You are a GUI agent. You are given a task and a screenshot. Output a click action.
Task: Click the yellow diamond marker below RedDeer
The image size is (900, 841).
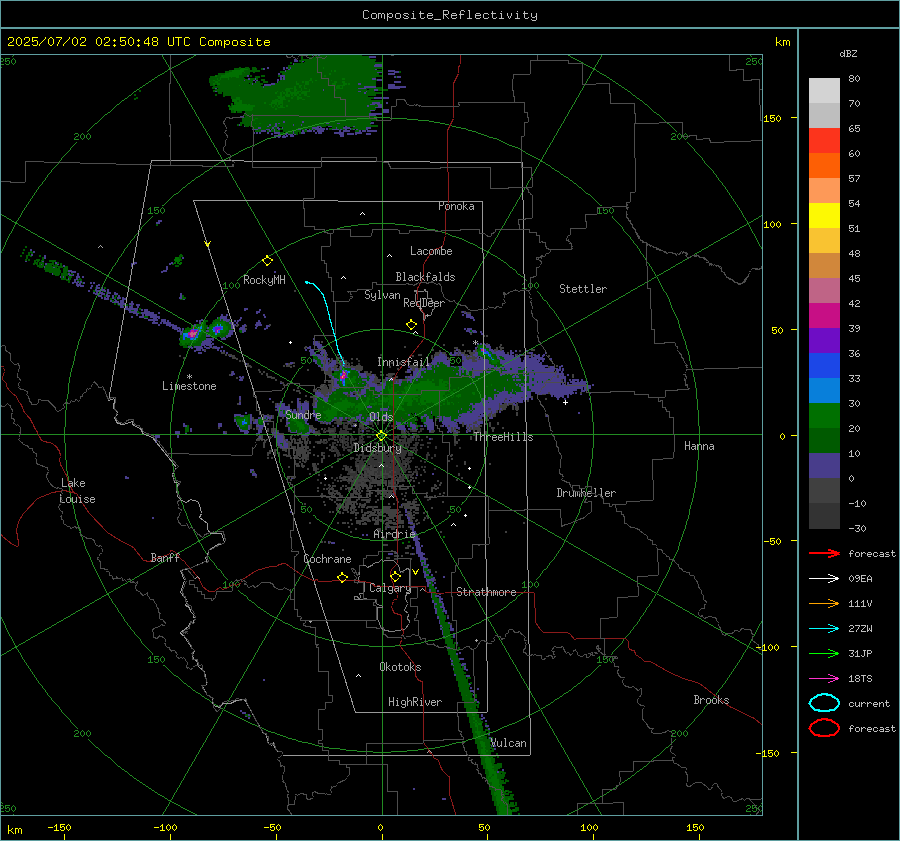tap(411, 325)
